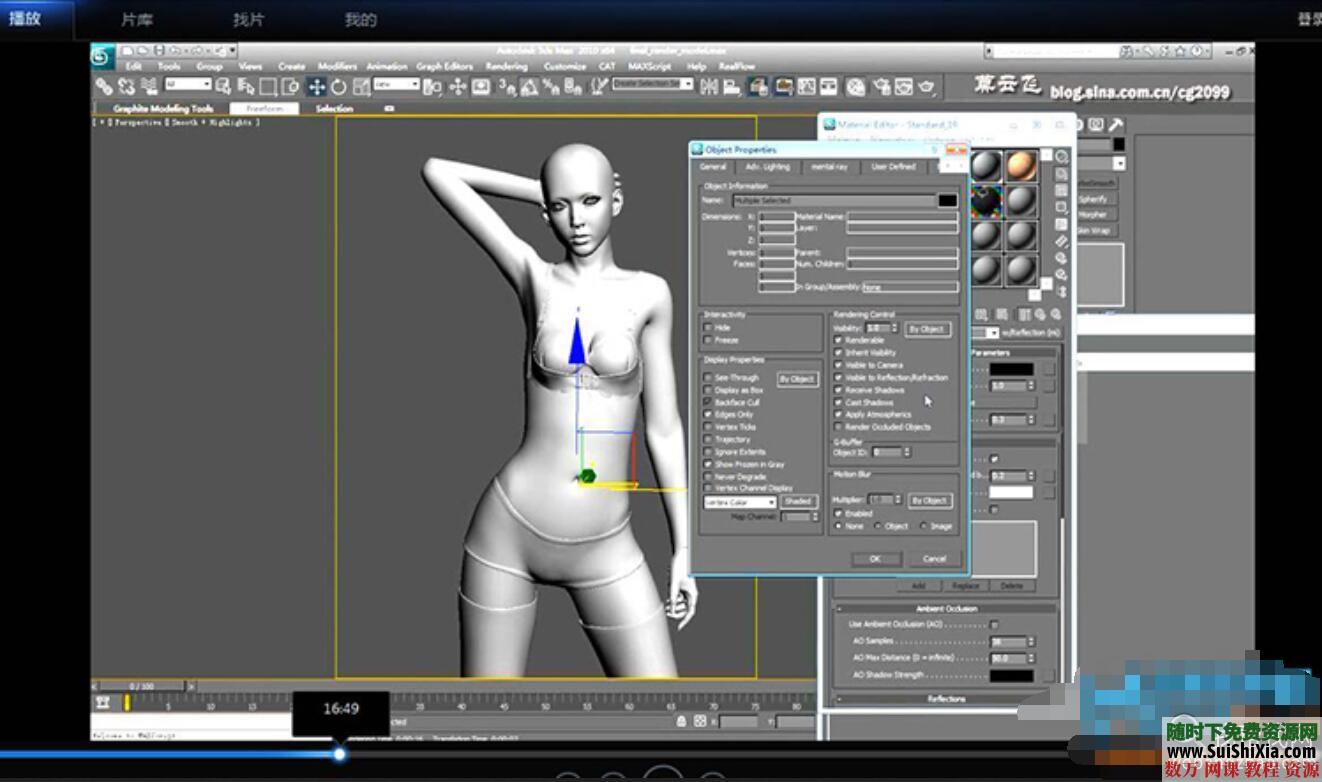
Task: Enable the Vertex Ticks checkbox
Action: (x=708, y=426)
